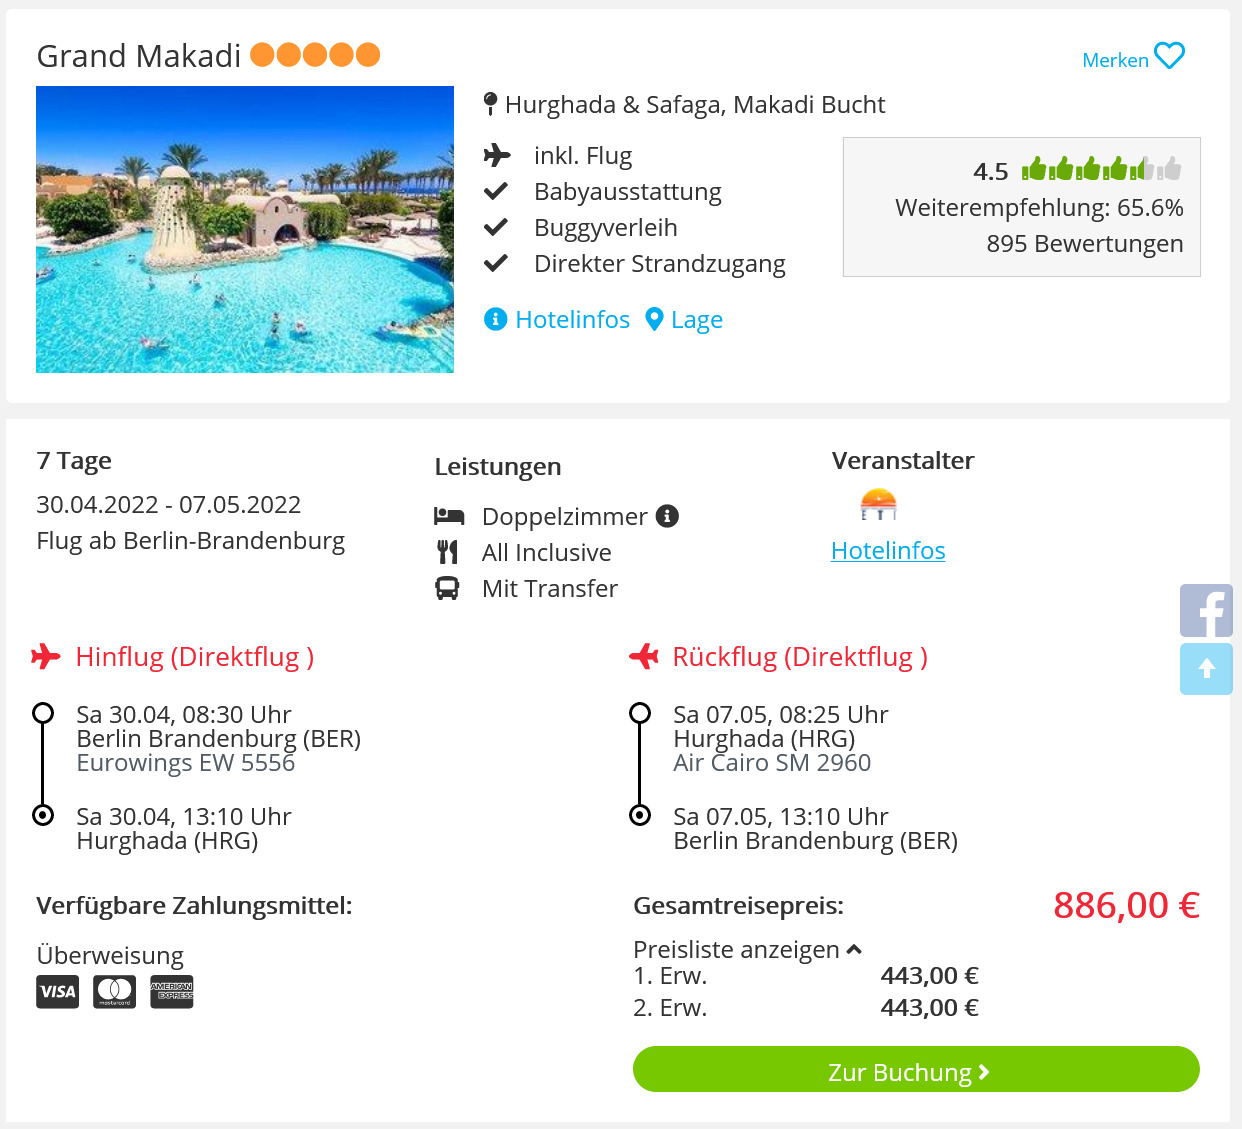Screen dimensions: 1242x1129
Task: Click the Rückflug airplane icon
Action: (644, 657)
